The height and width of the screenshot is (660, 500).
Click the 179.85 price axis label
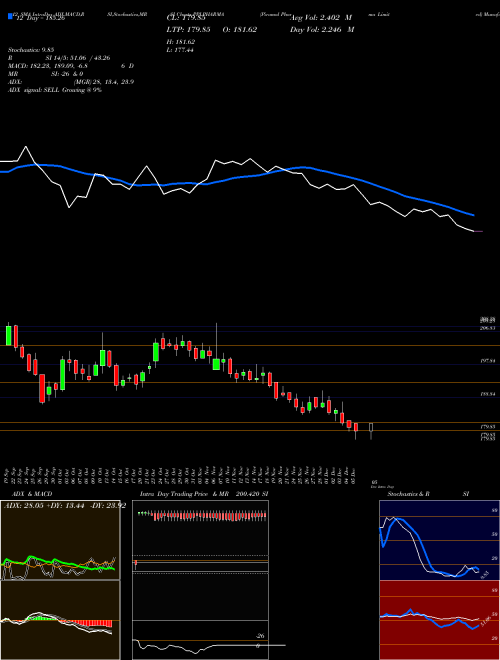[x=488, y=426]
